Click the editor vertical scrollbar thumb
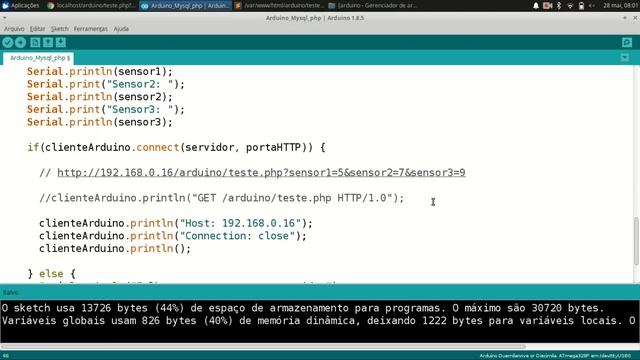This screenshot has width=640, height=360. (x=636, y=241)
